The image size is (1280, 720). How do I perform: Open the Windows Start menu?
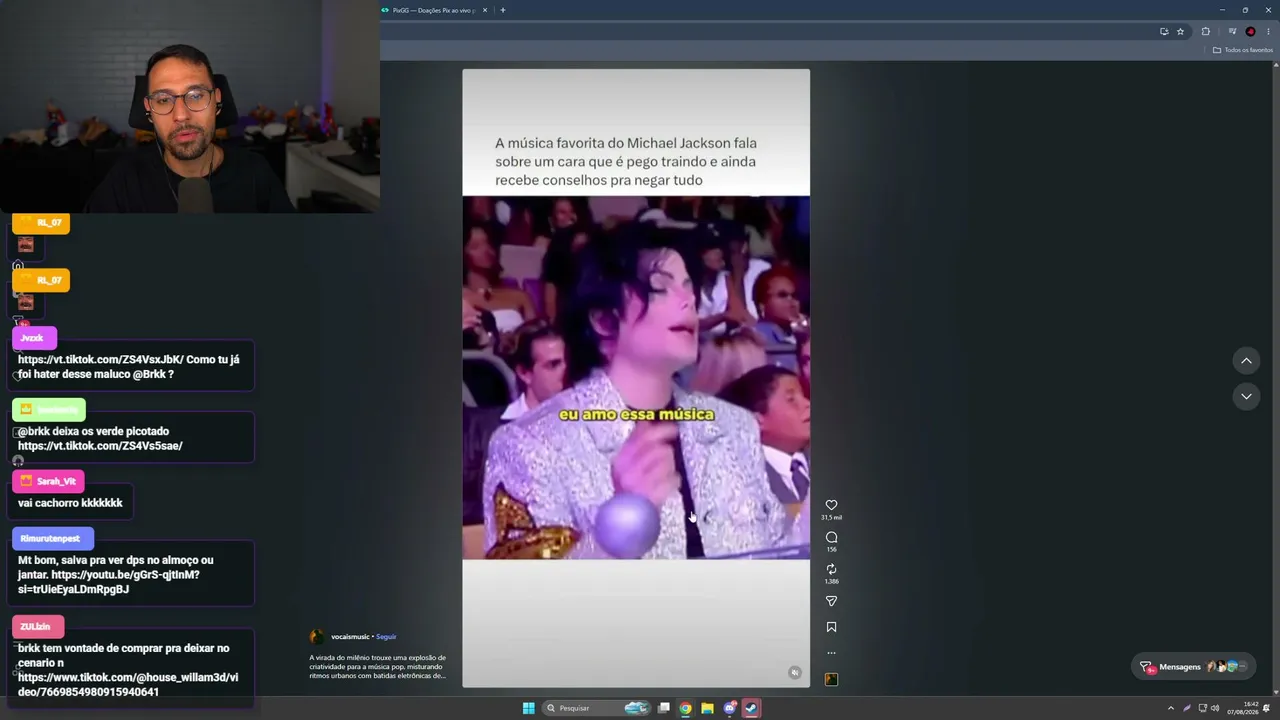528,708
